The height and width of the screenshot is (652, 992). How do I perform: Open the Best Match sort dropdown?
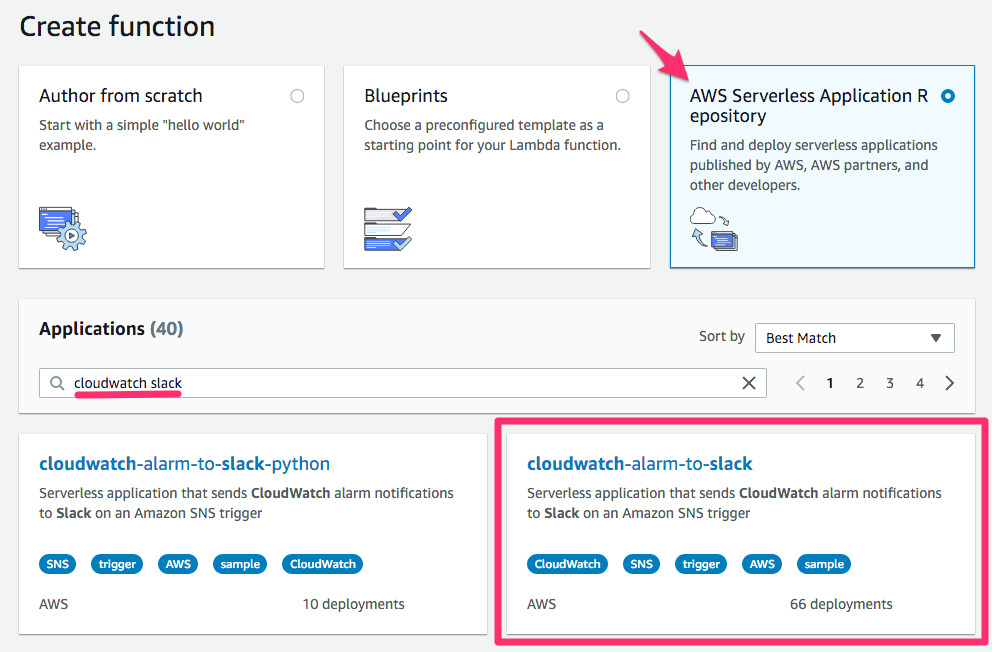(x=854, y=337)
